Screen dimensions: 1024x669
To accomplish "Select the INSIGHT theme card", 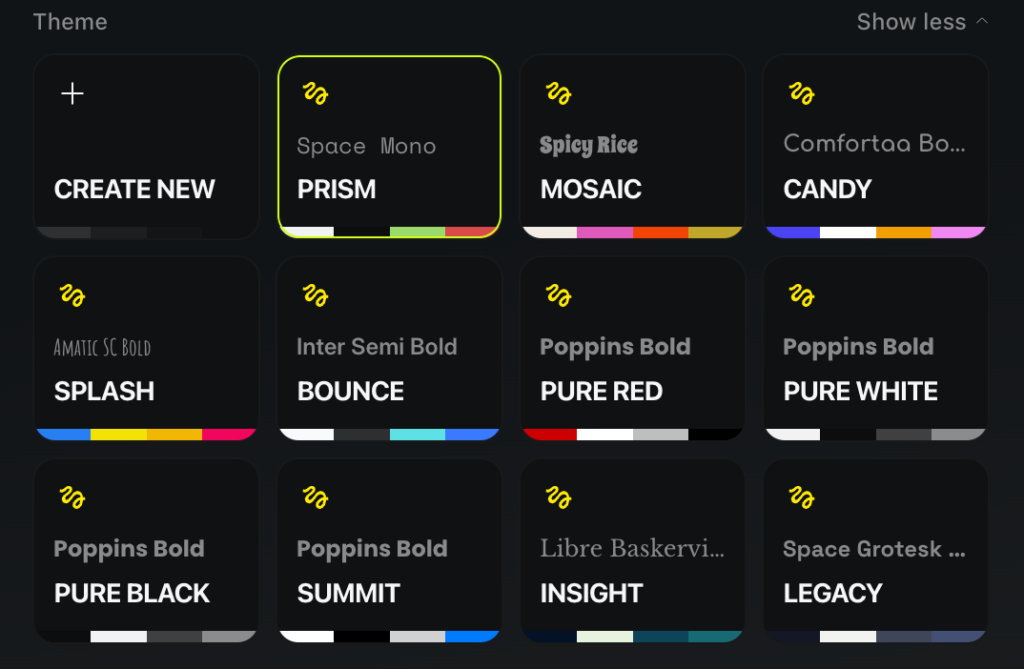I will tap(632, 550).
